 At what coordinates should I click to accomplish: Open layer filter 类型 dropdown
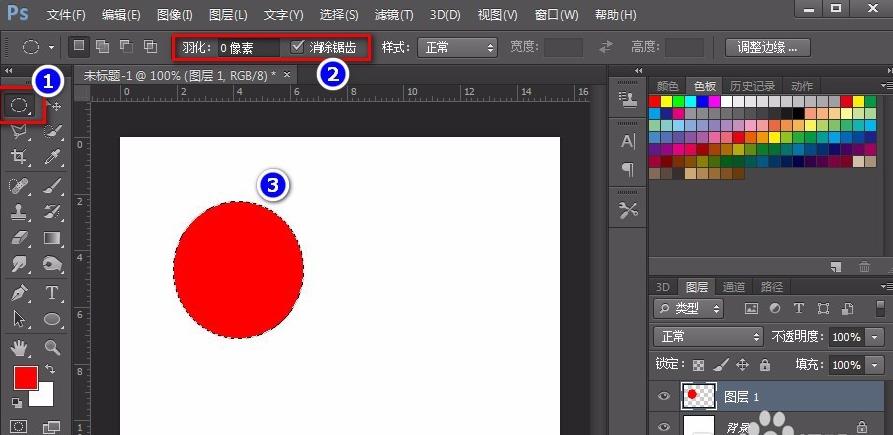(688, 309)
